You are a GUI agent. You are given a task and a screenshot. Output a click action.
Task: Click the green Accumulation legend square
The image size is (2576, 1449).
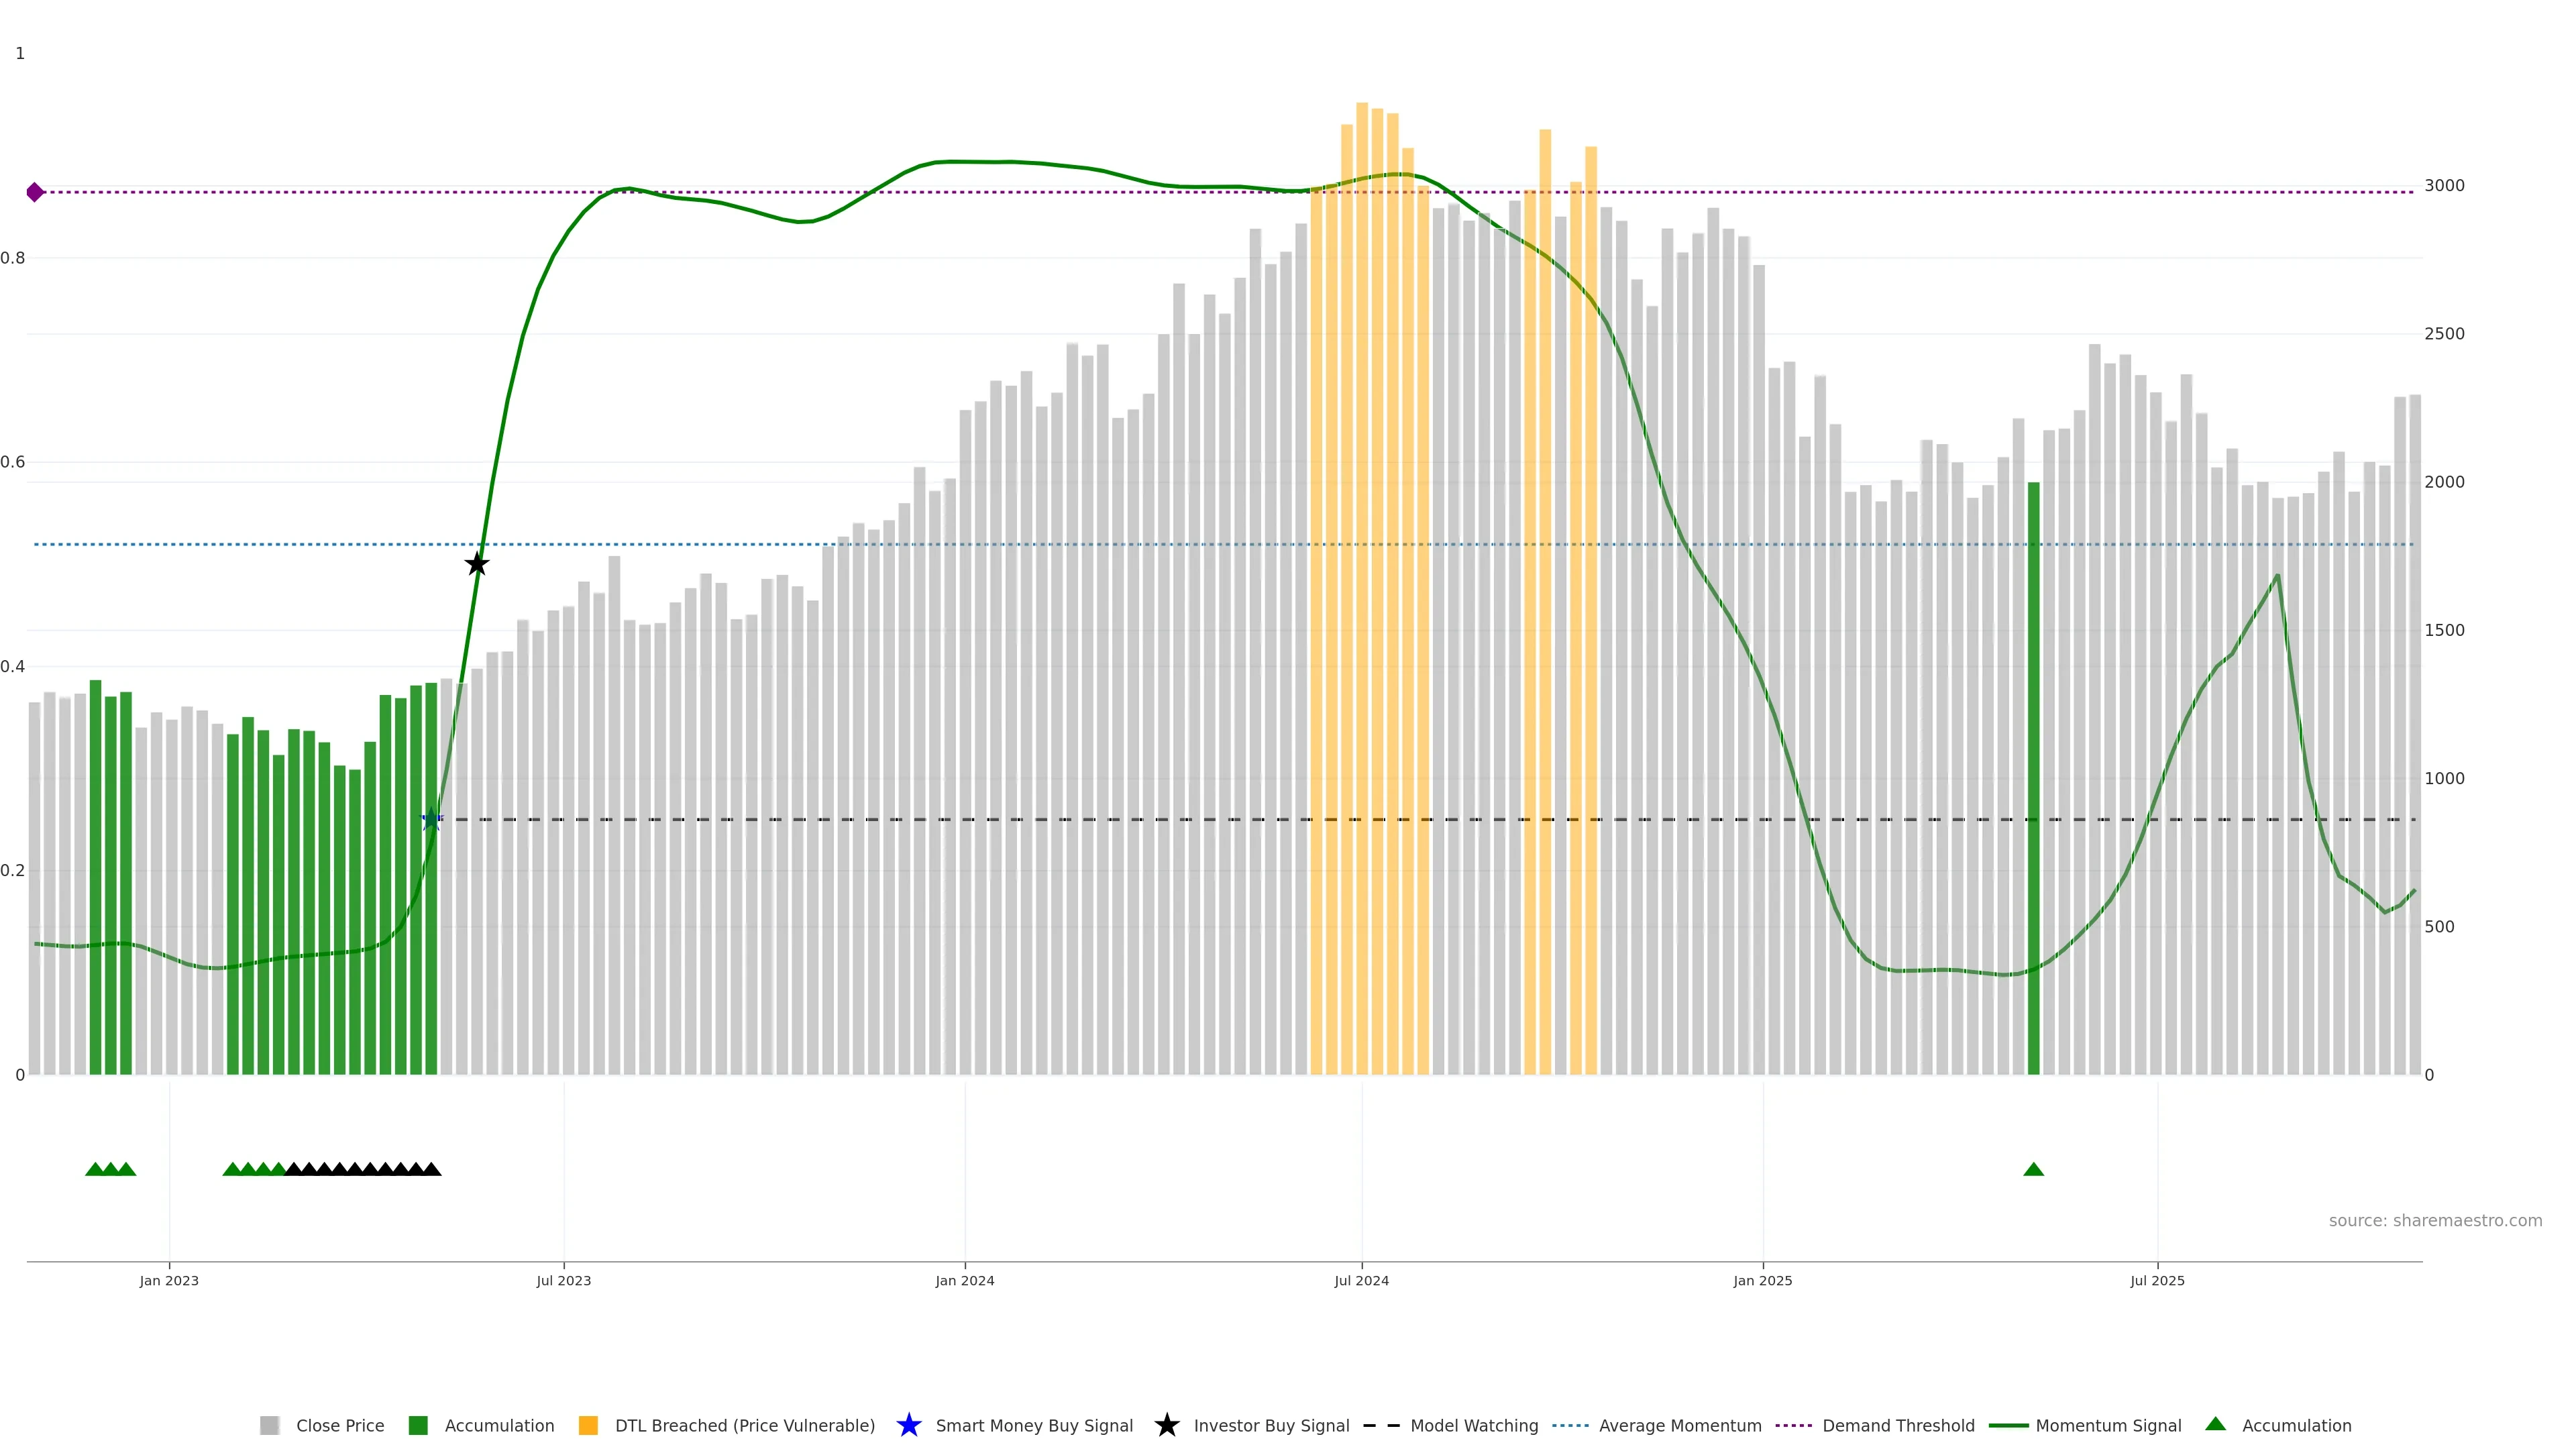(x=418, y=1425)
